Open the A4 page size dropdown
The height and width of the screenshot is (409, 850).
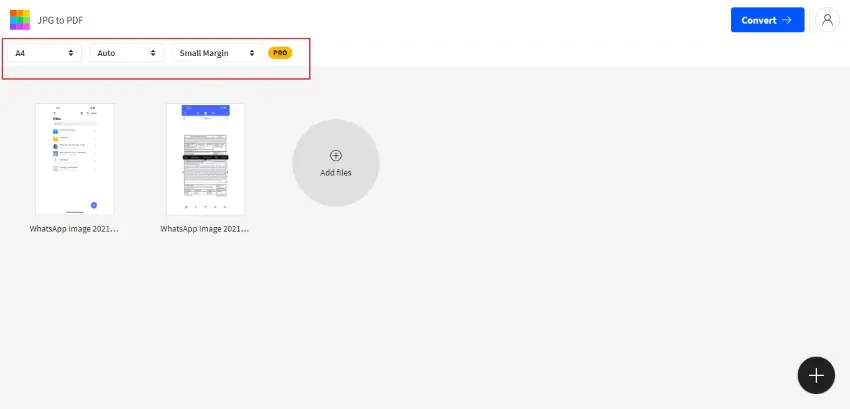pos(44,53)
